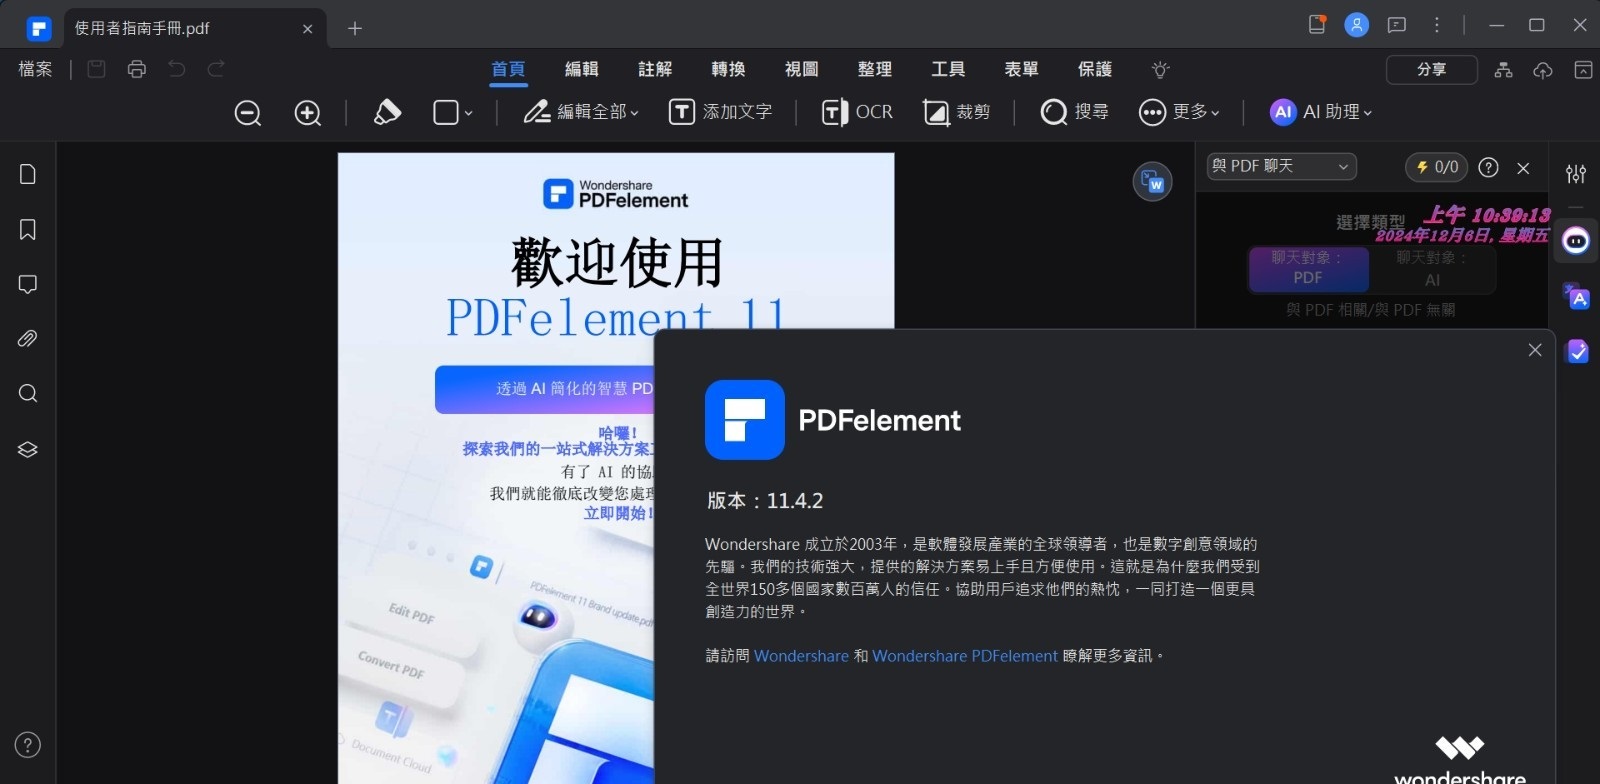This screenshot has height=784, width=1600.
Task: Open the 保護 tab
Action: point(1095,69)
